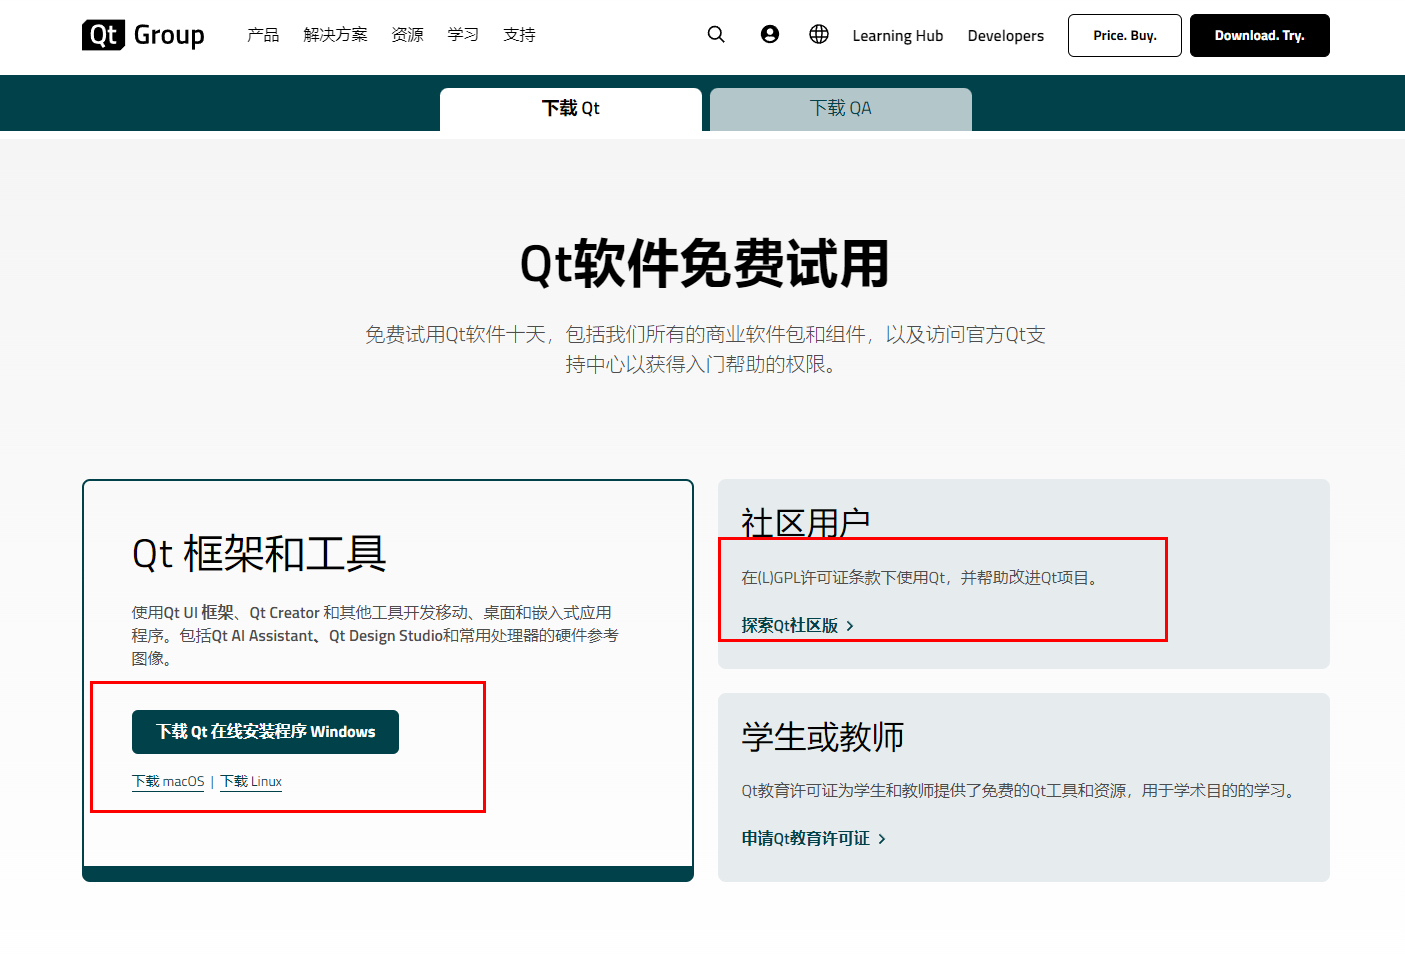
Task: Click chevron next to 申请Qt教育许可证
Action: (882, 839)
